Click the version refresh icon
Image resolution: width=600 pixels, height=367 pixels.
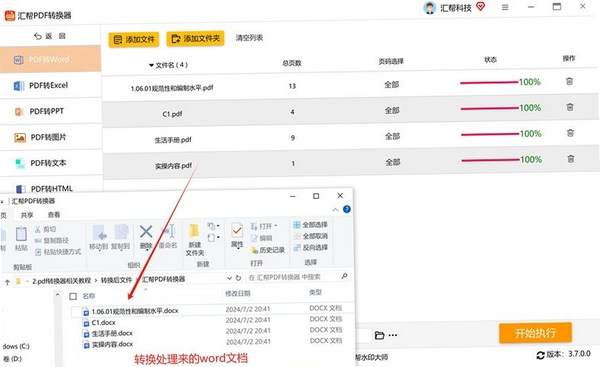click(540, 355)
